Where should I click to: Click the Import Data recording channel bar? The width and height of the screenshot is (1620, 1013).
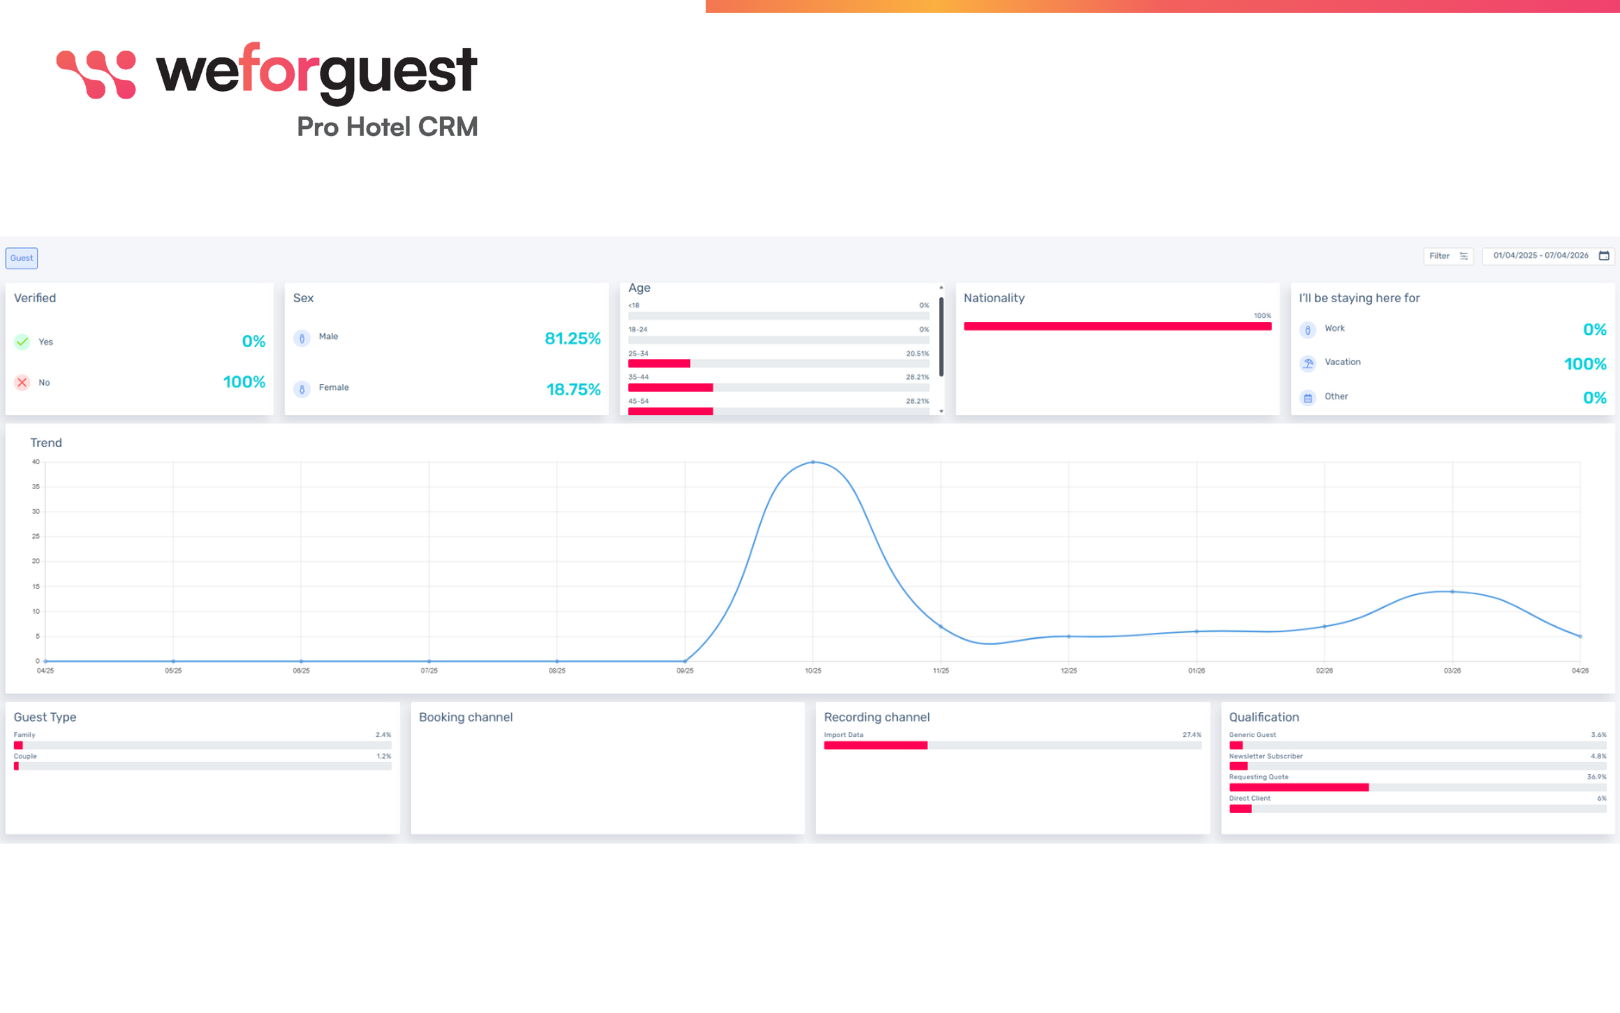coord(1013,745)
